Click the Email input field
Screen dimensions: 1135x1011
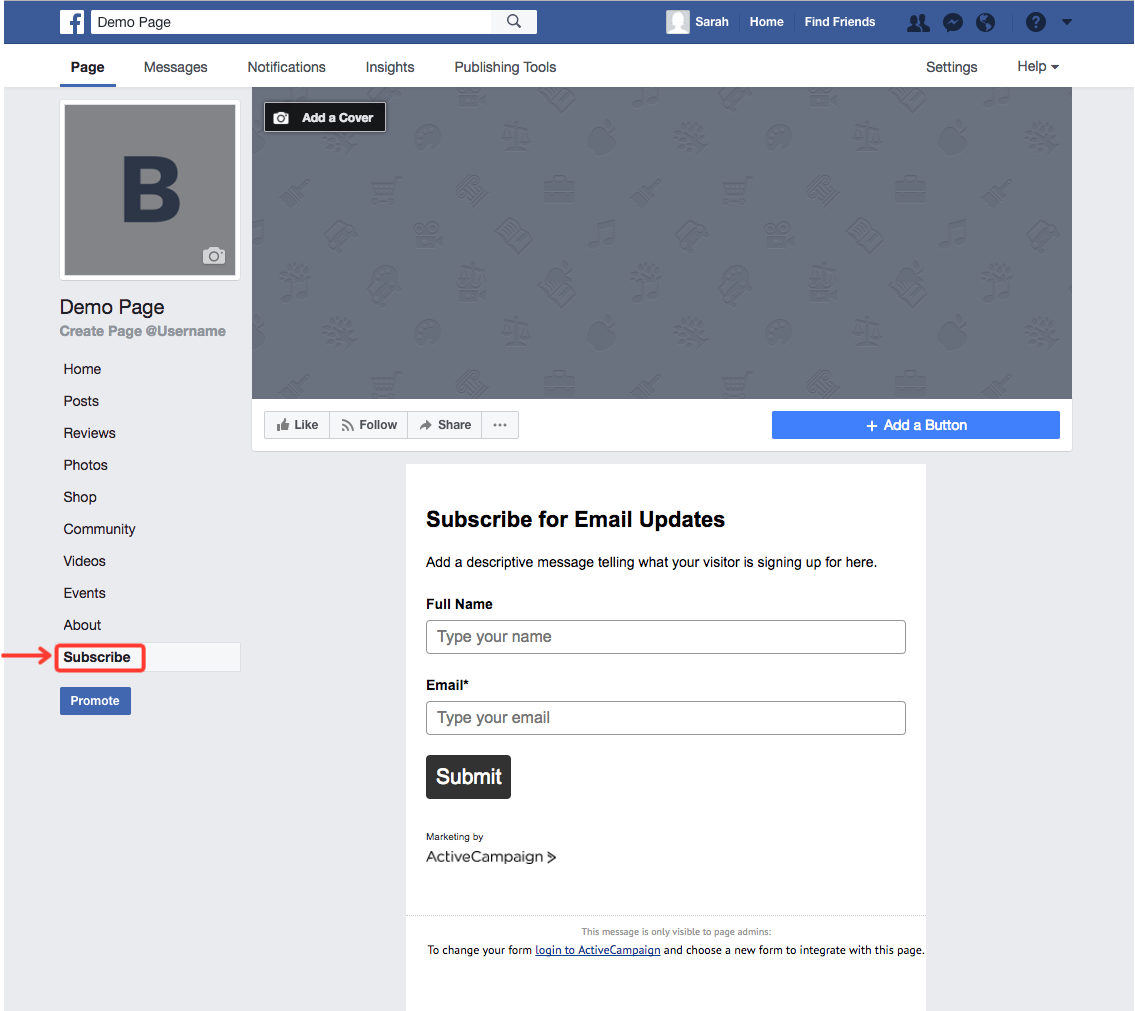[x=665, y=718]
